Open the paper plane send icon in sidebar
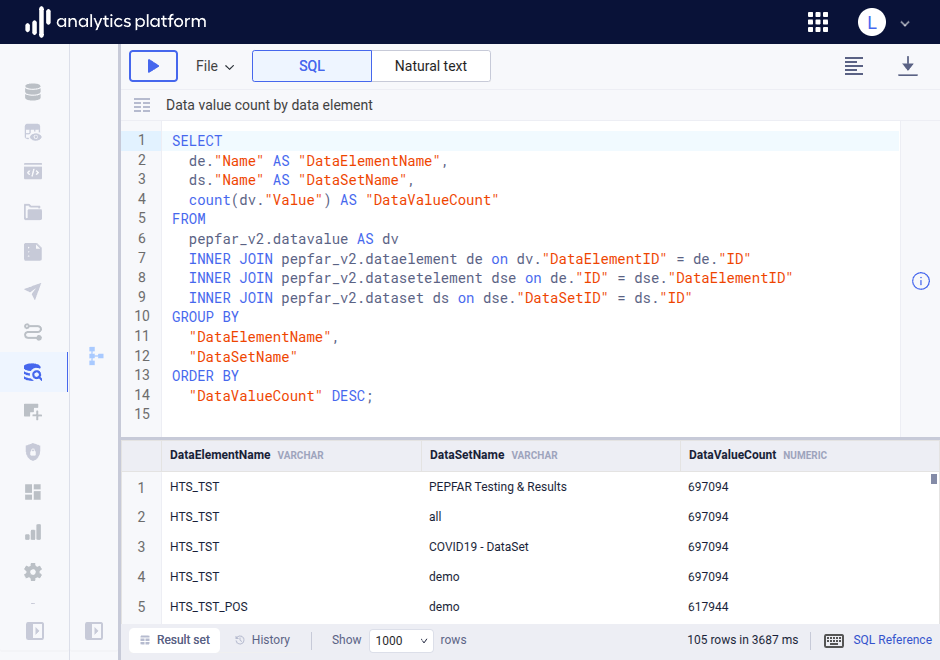The image size is (940, 660). [33, 292]
